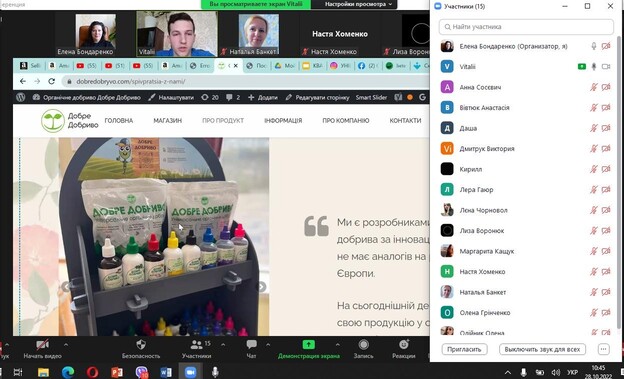Reload the browser page with refresh icon
Screen dimensions: 624x379
[x=51, y=81]
